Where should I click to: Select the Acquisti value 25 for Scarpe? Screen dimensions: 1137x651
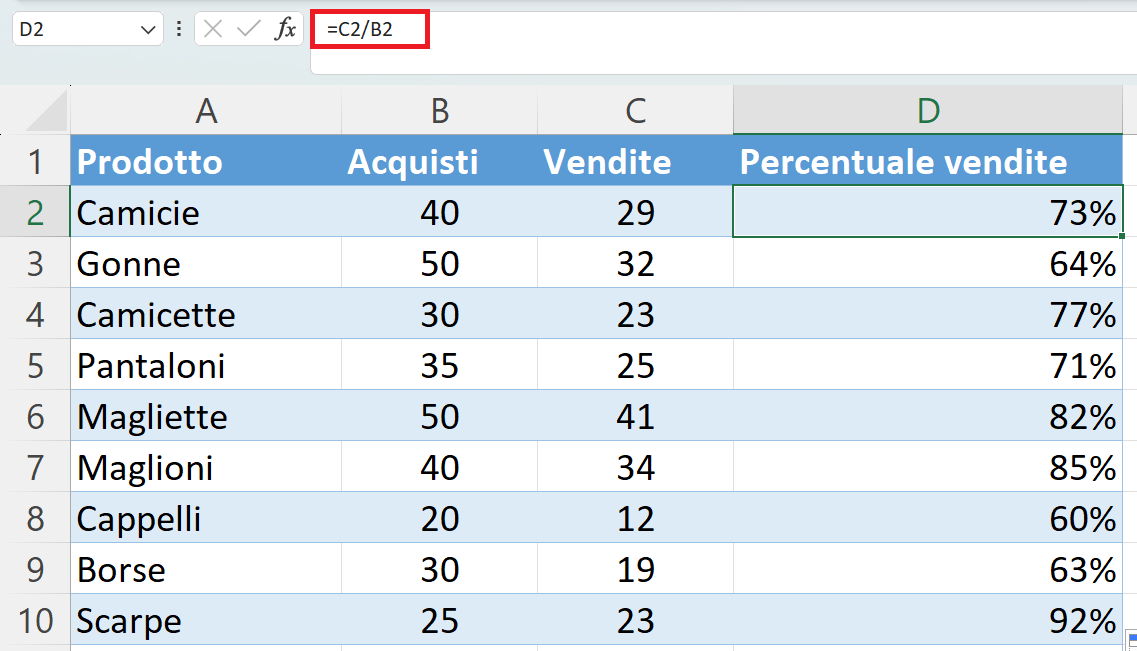439,620
